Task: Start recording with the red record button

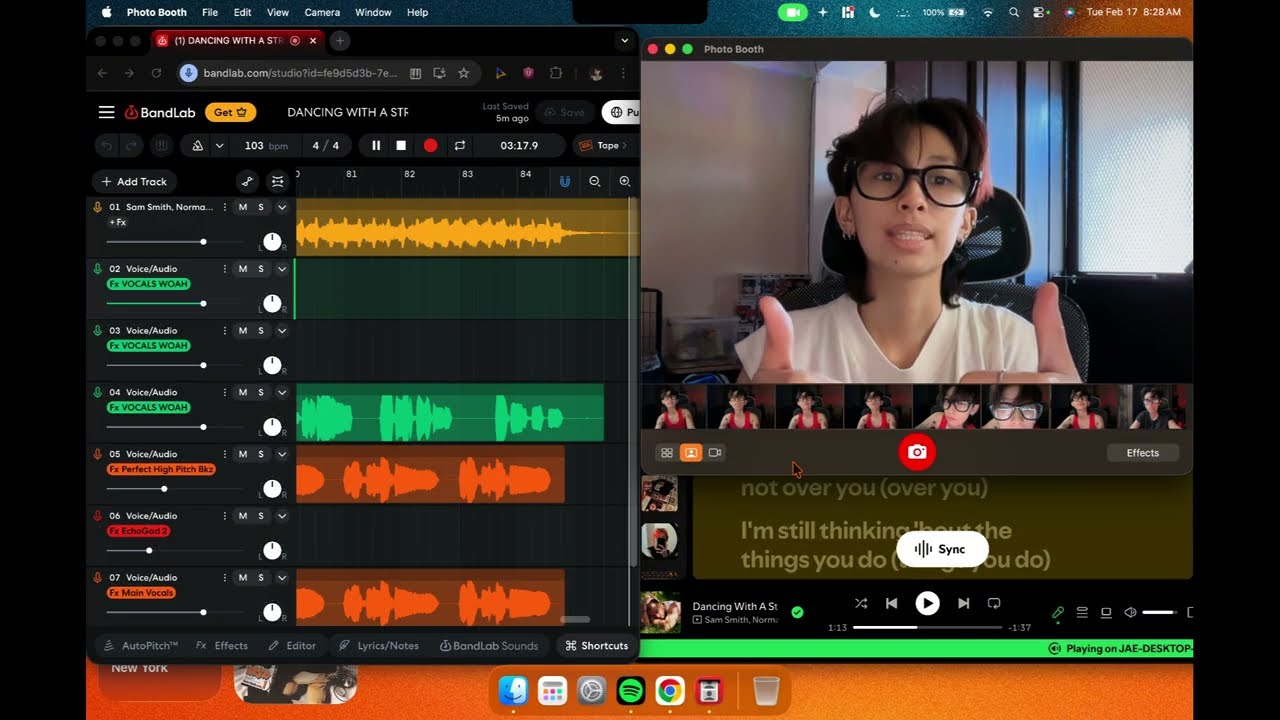Action: click(430, 146)
